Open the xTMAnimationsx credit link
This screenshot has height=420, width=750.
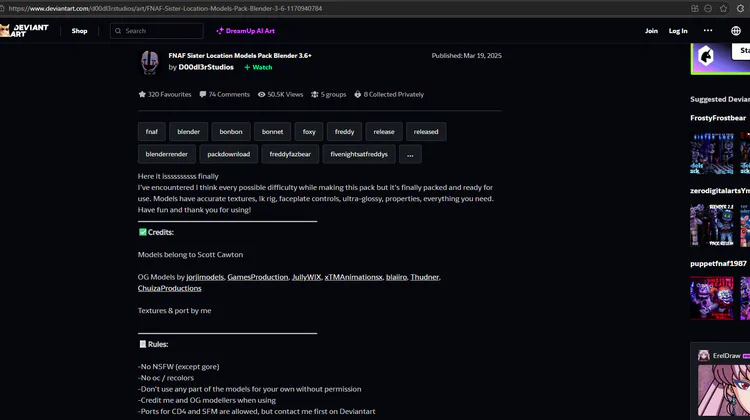(x=353, y=277)
